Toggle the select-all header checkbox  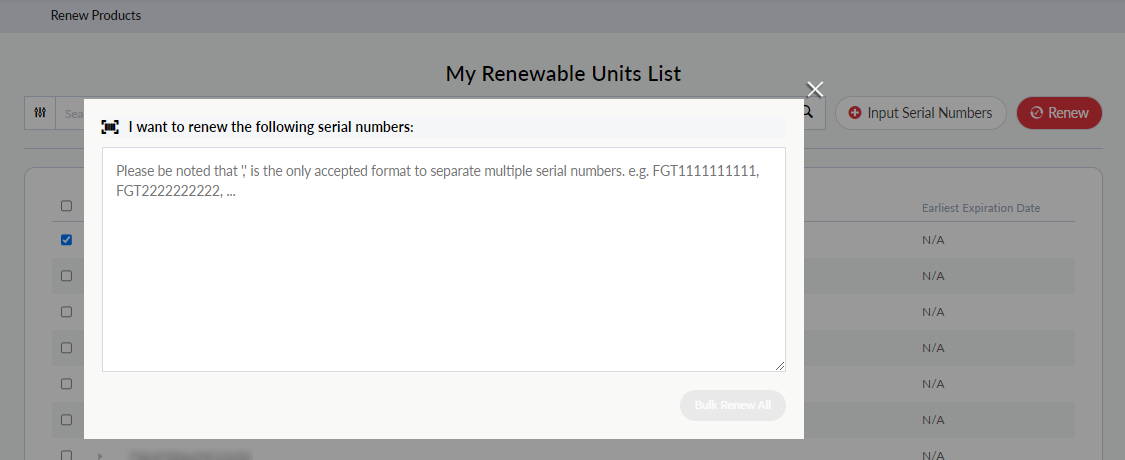tap(66, 206)
